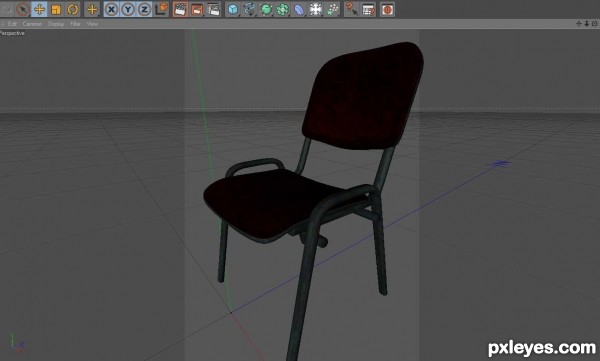
Task: Click the Perspective viewport label
Action: (x=12, y=33)
